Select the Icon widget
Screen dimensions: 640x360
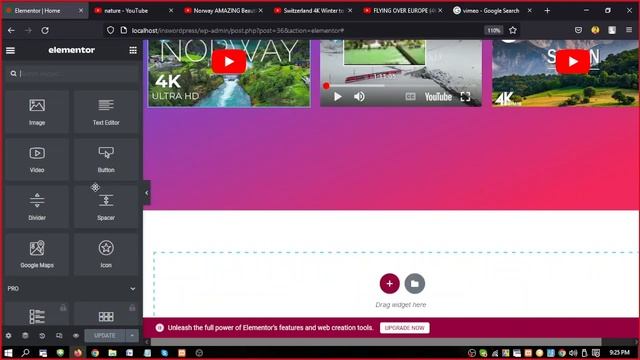click(x=106, y=254)
